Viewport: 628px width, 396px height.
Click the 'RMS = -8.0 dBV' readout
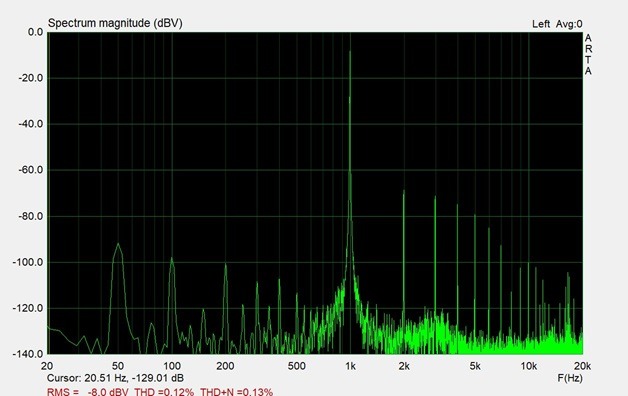pyautogui.click(x=87, y=392)
